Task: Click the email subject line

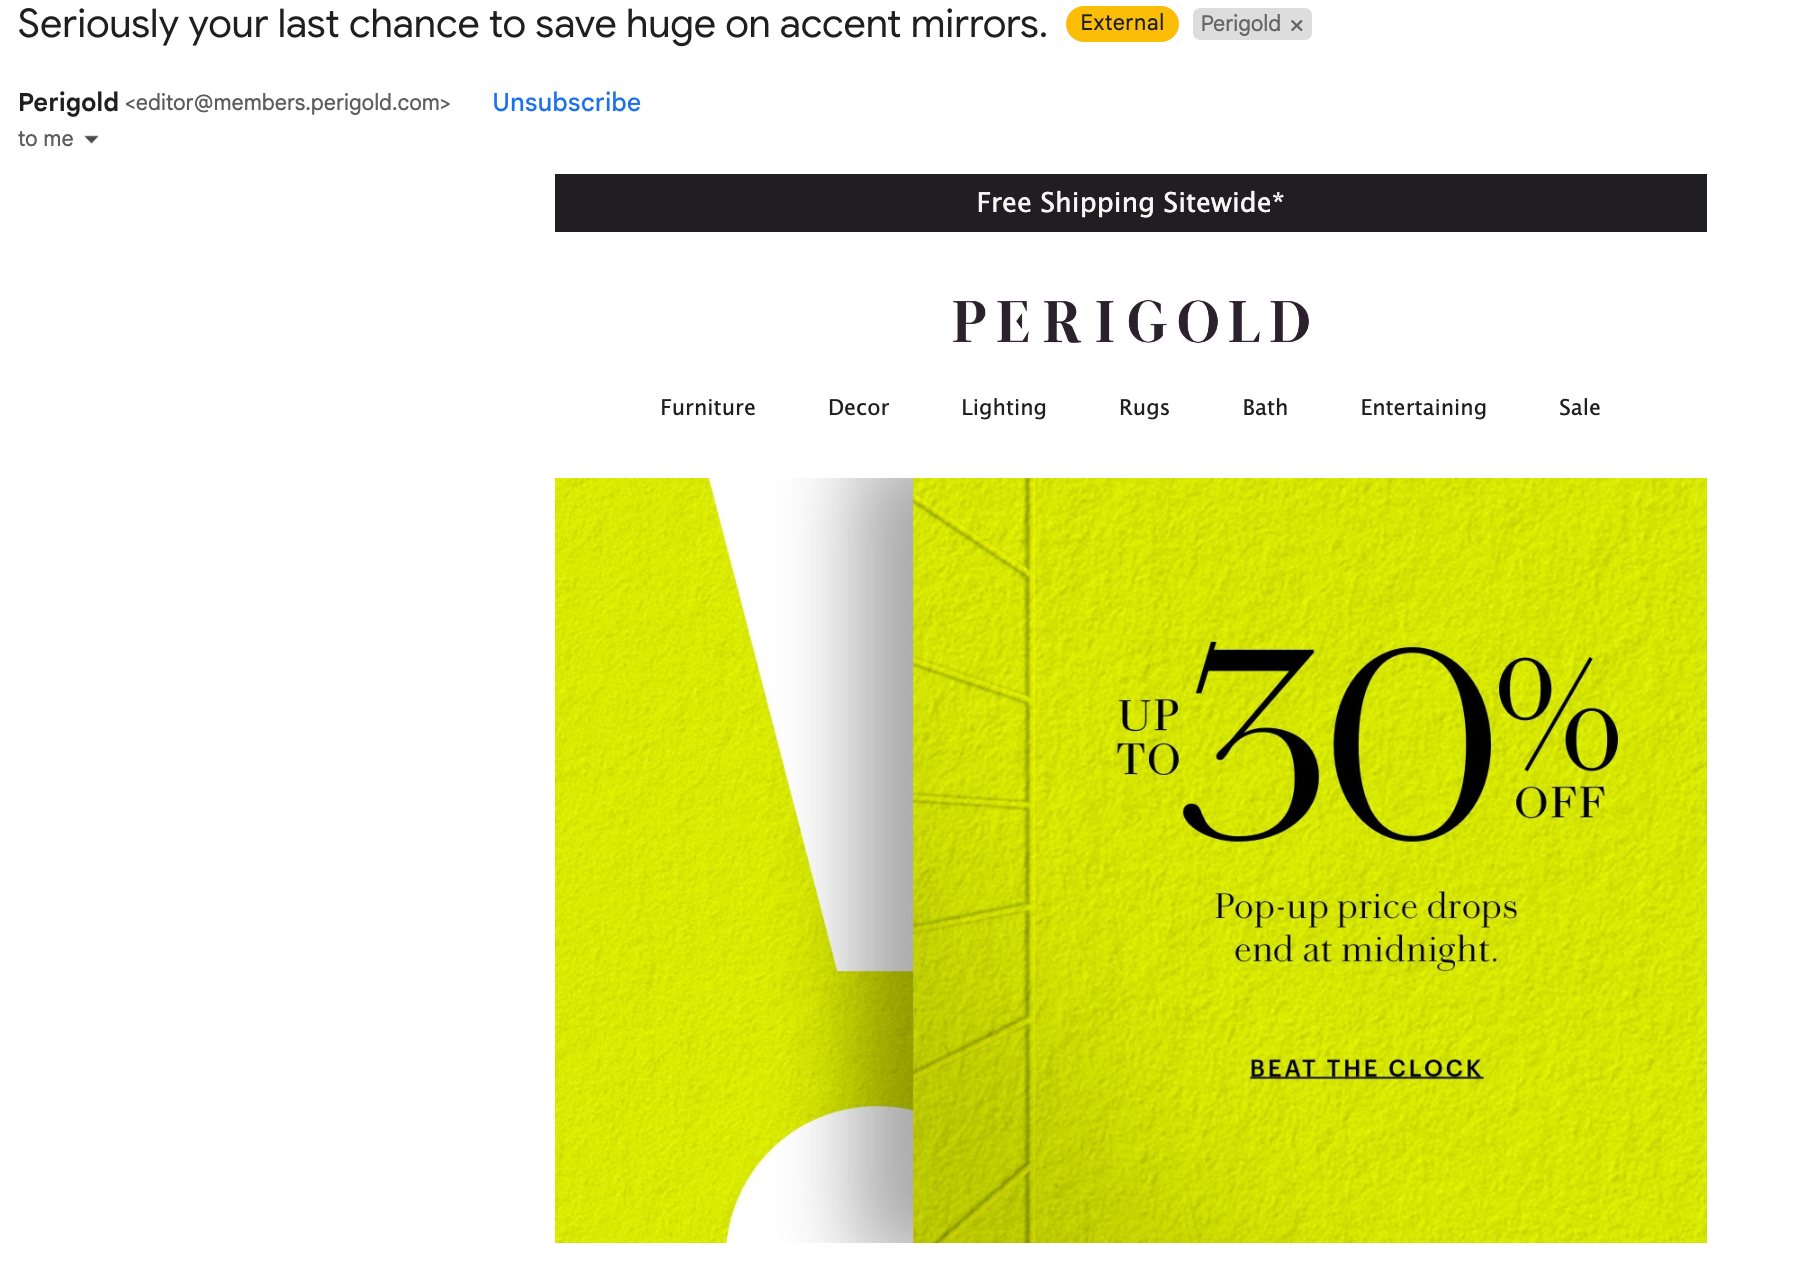Action: pos(532,24)
